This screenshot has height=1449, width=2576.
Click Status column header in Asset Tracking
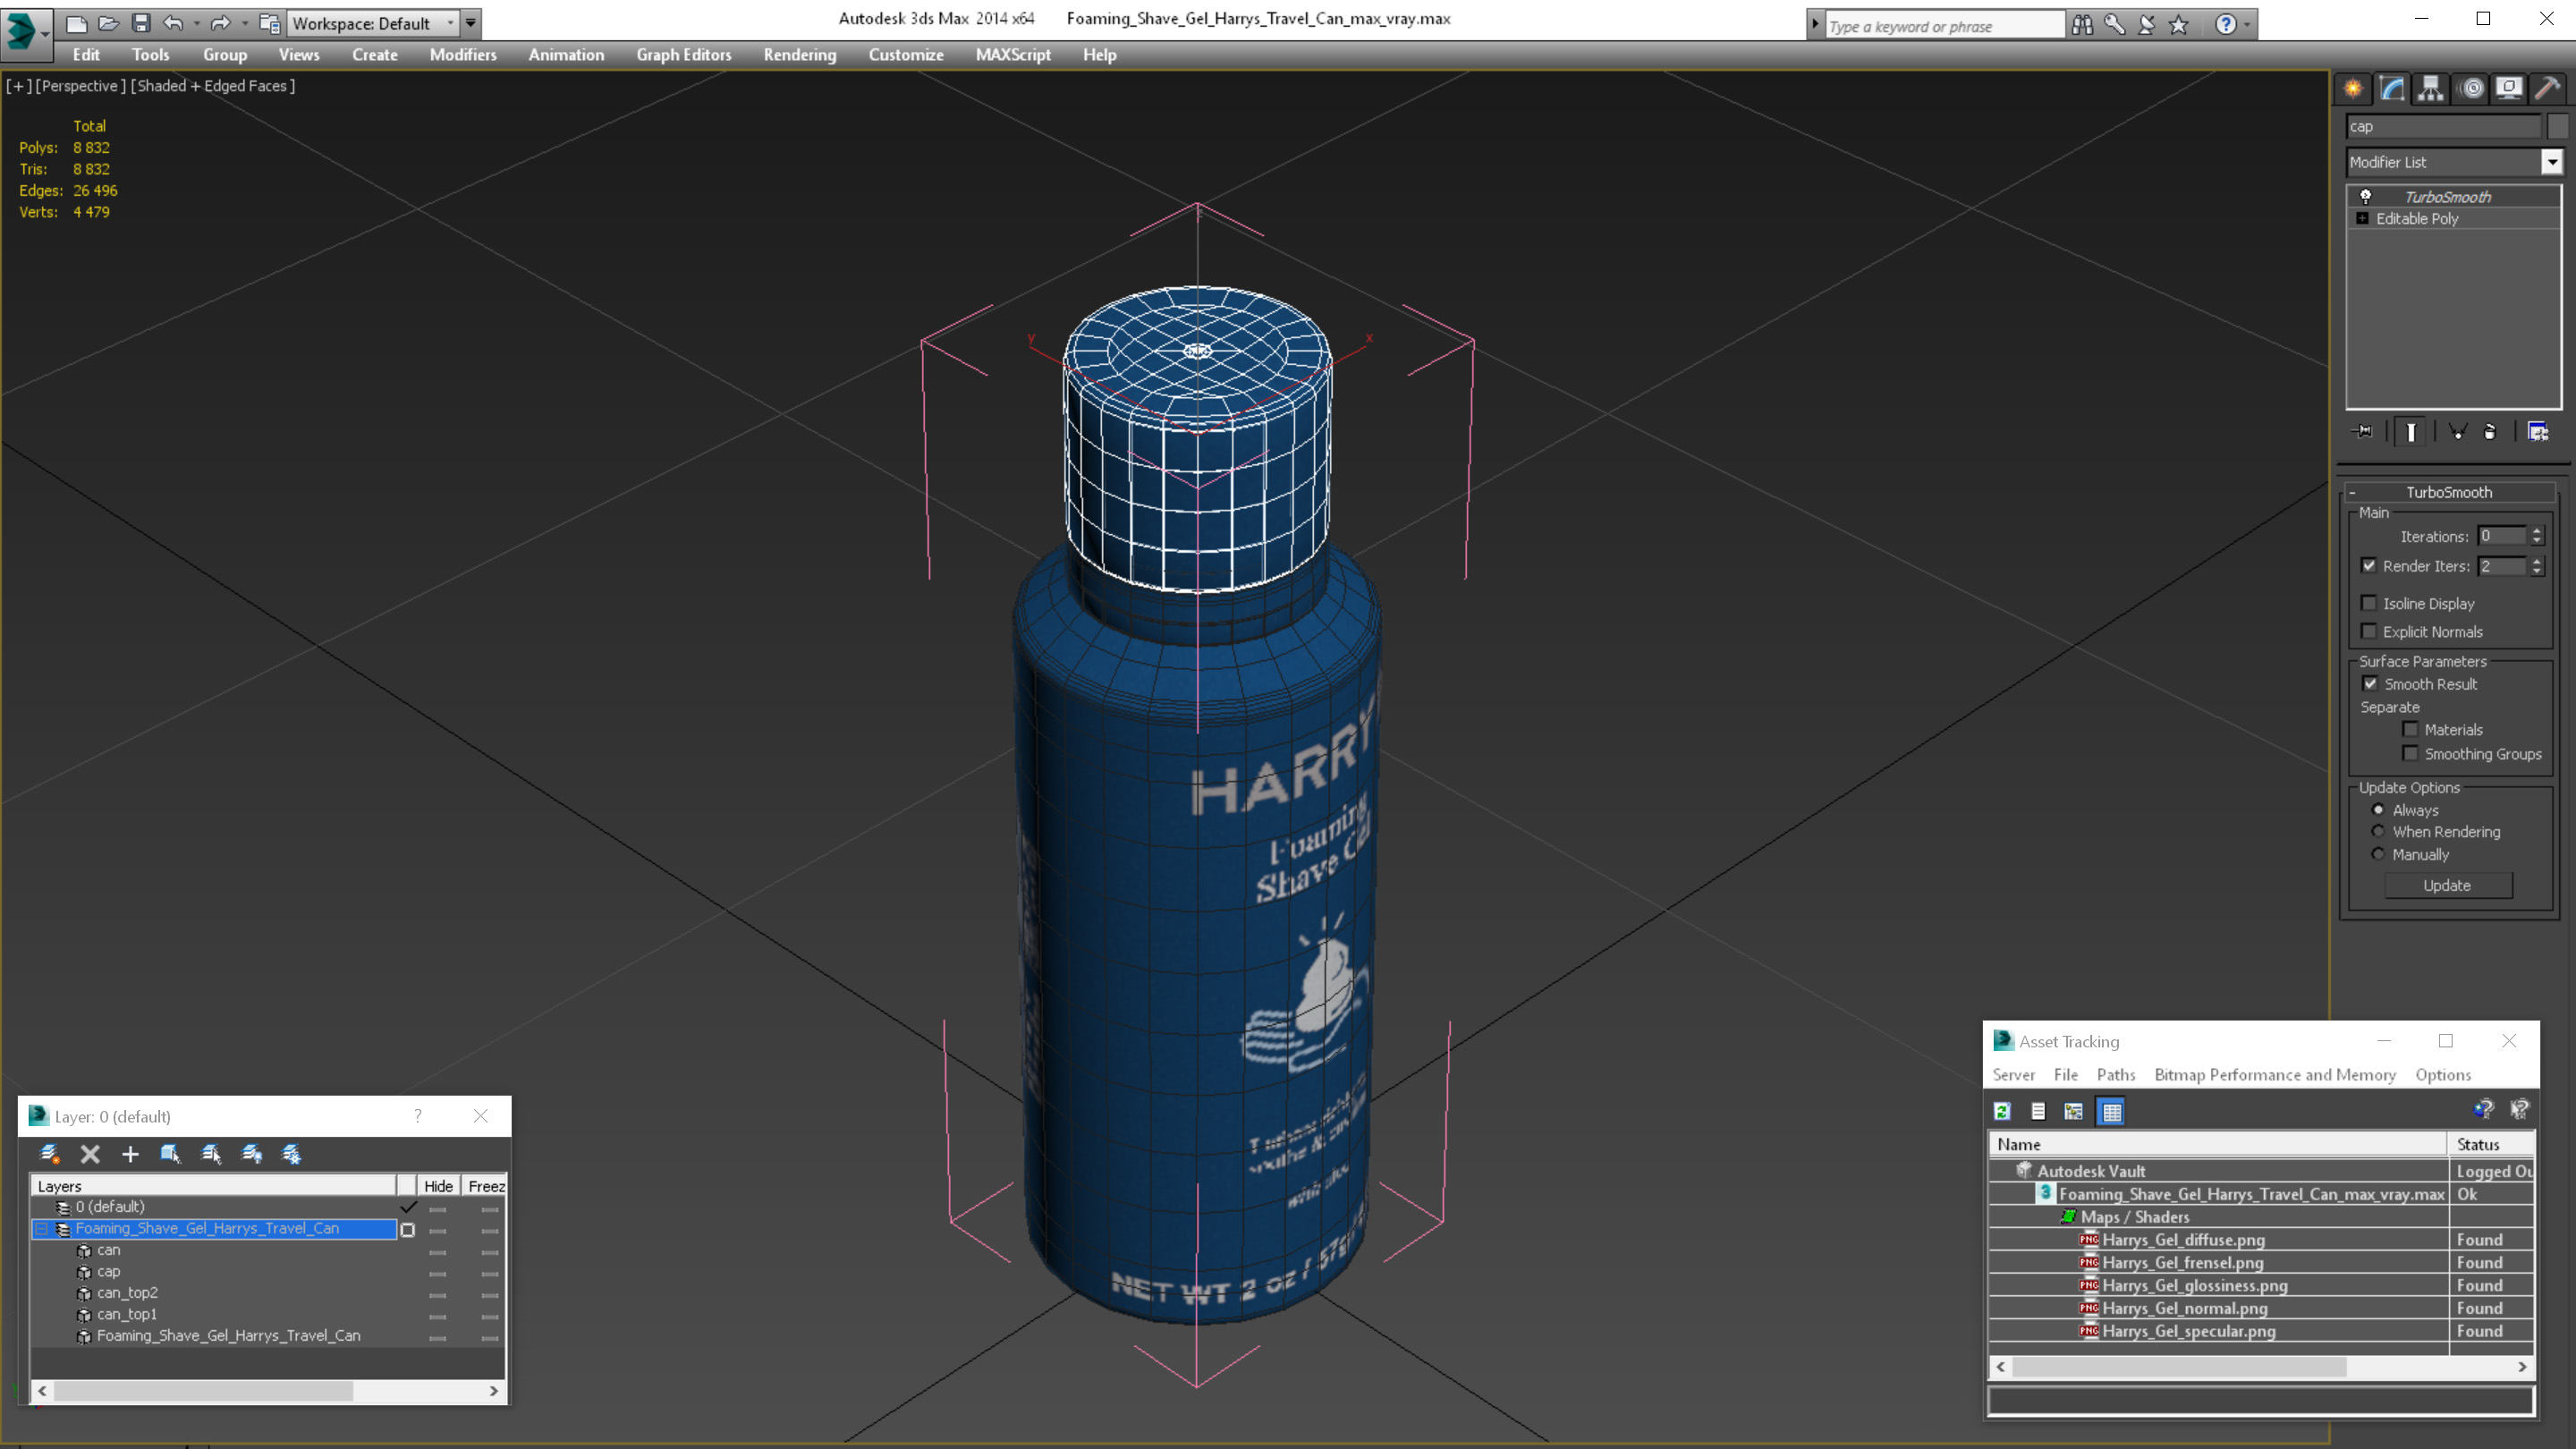point(2490,1144)
